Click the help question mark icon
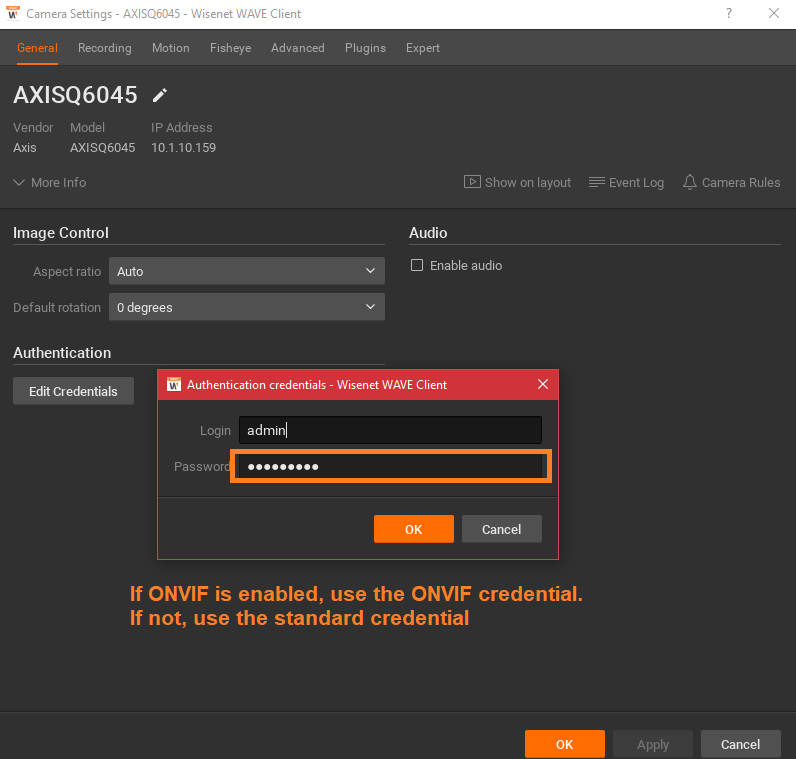 pos(728,13)
